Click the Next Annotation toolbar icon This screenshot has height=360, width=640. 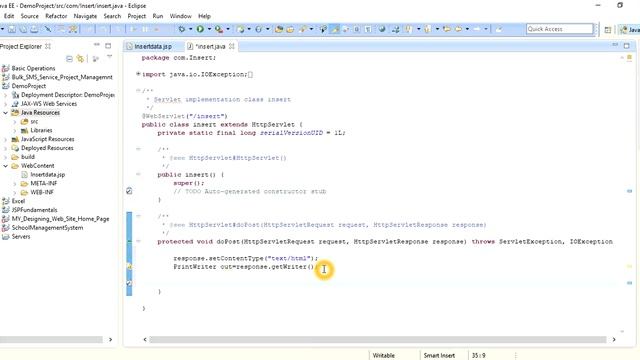pyautogui.click(x=408, y=29)
